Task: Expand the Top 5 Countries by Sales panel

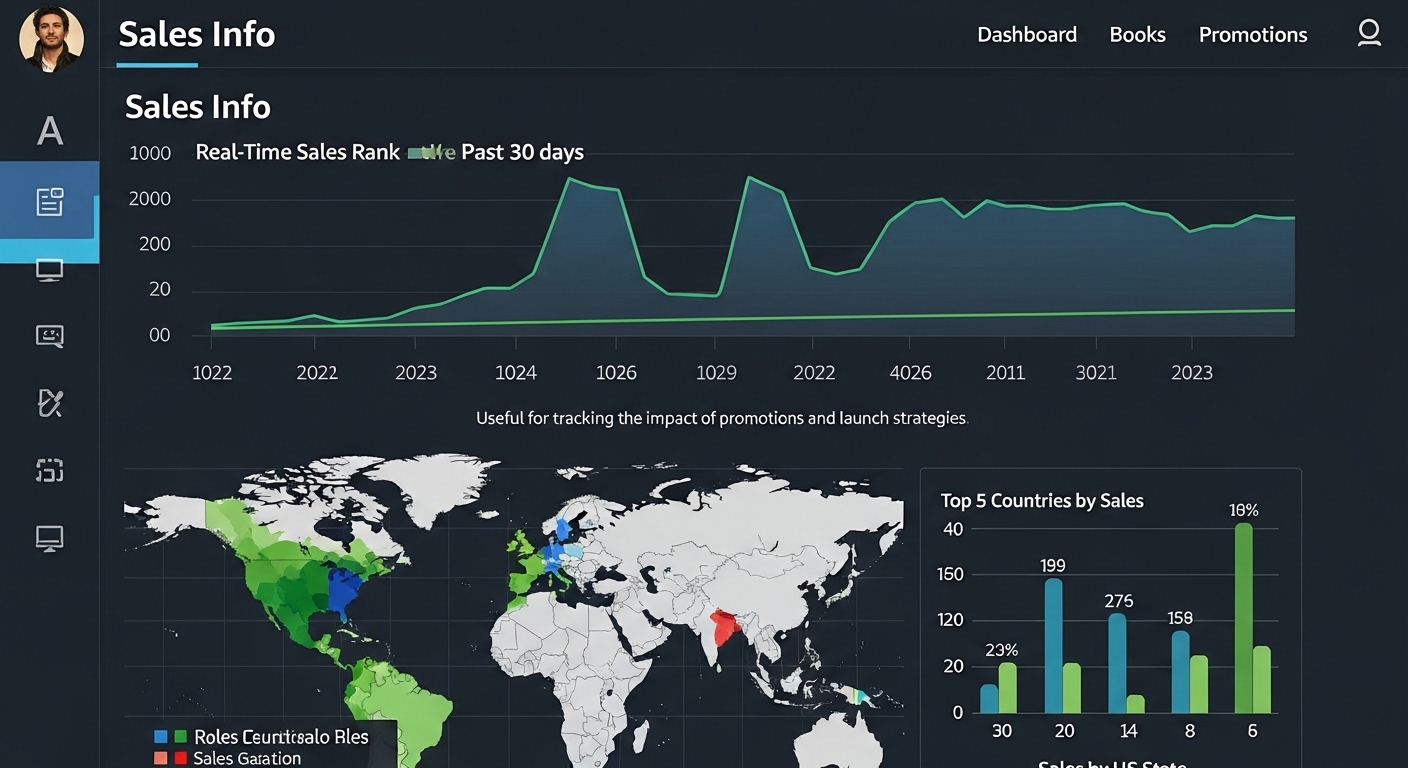Action: 1042,500
